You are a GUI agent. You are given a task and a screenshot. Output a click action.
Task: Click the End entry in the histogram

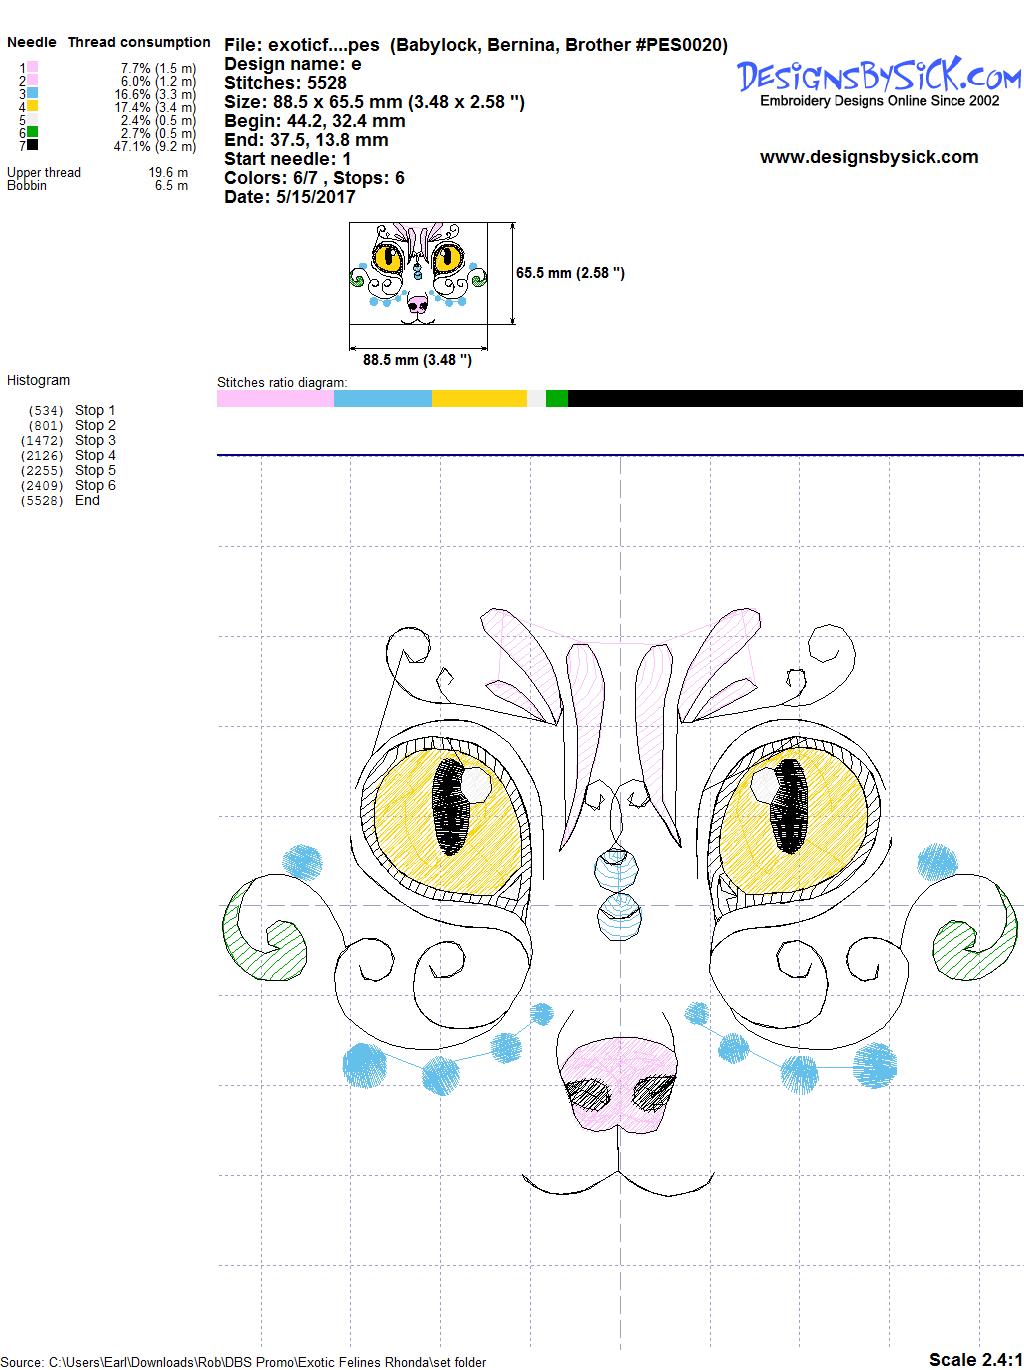[87, 500]
